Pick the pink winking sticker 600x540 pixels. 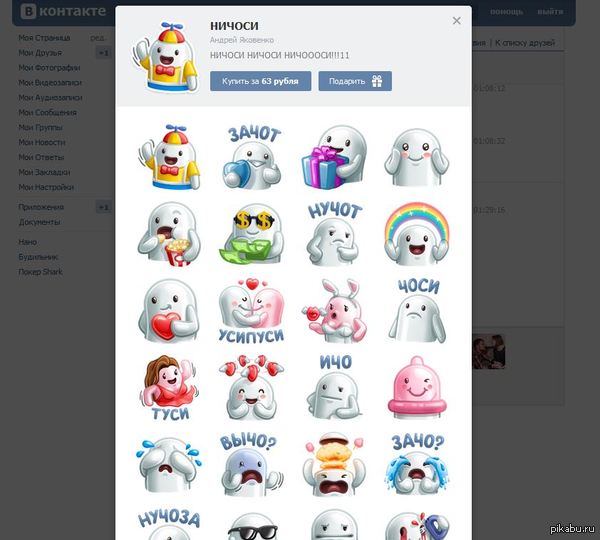pos(417,388)
